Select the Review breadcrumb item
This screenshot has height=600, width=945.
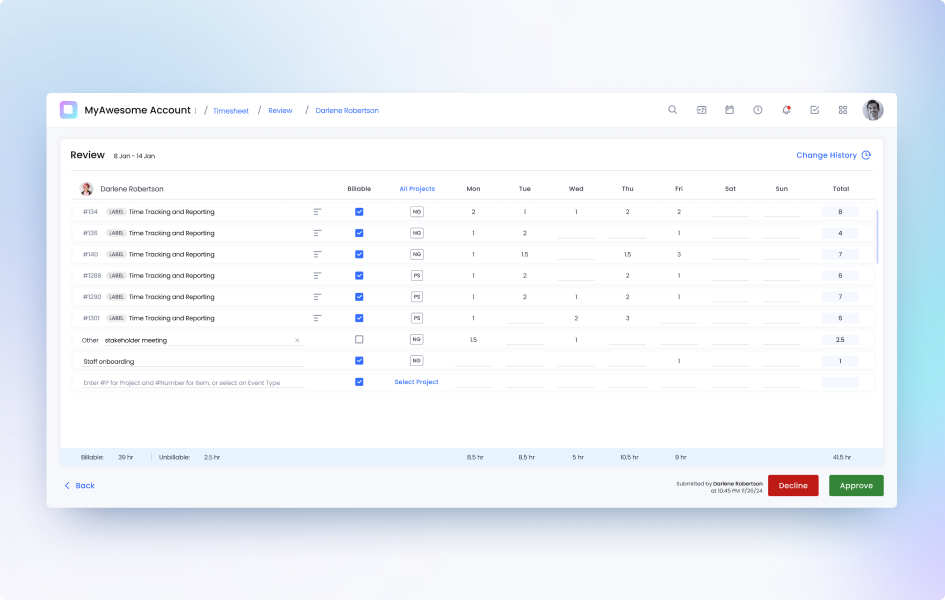point(280,111)
